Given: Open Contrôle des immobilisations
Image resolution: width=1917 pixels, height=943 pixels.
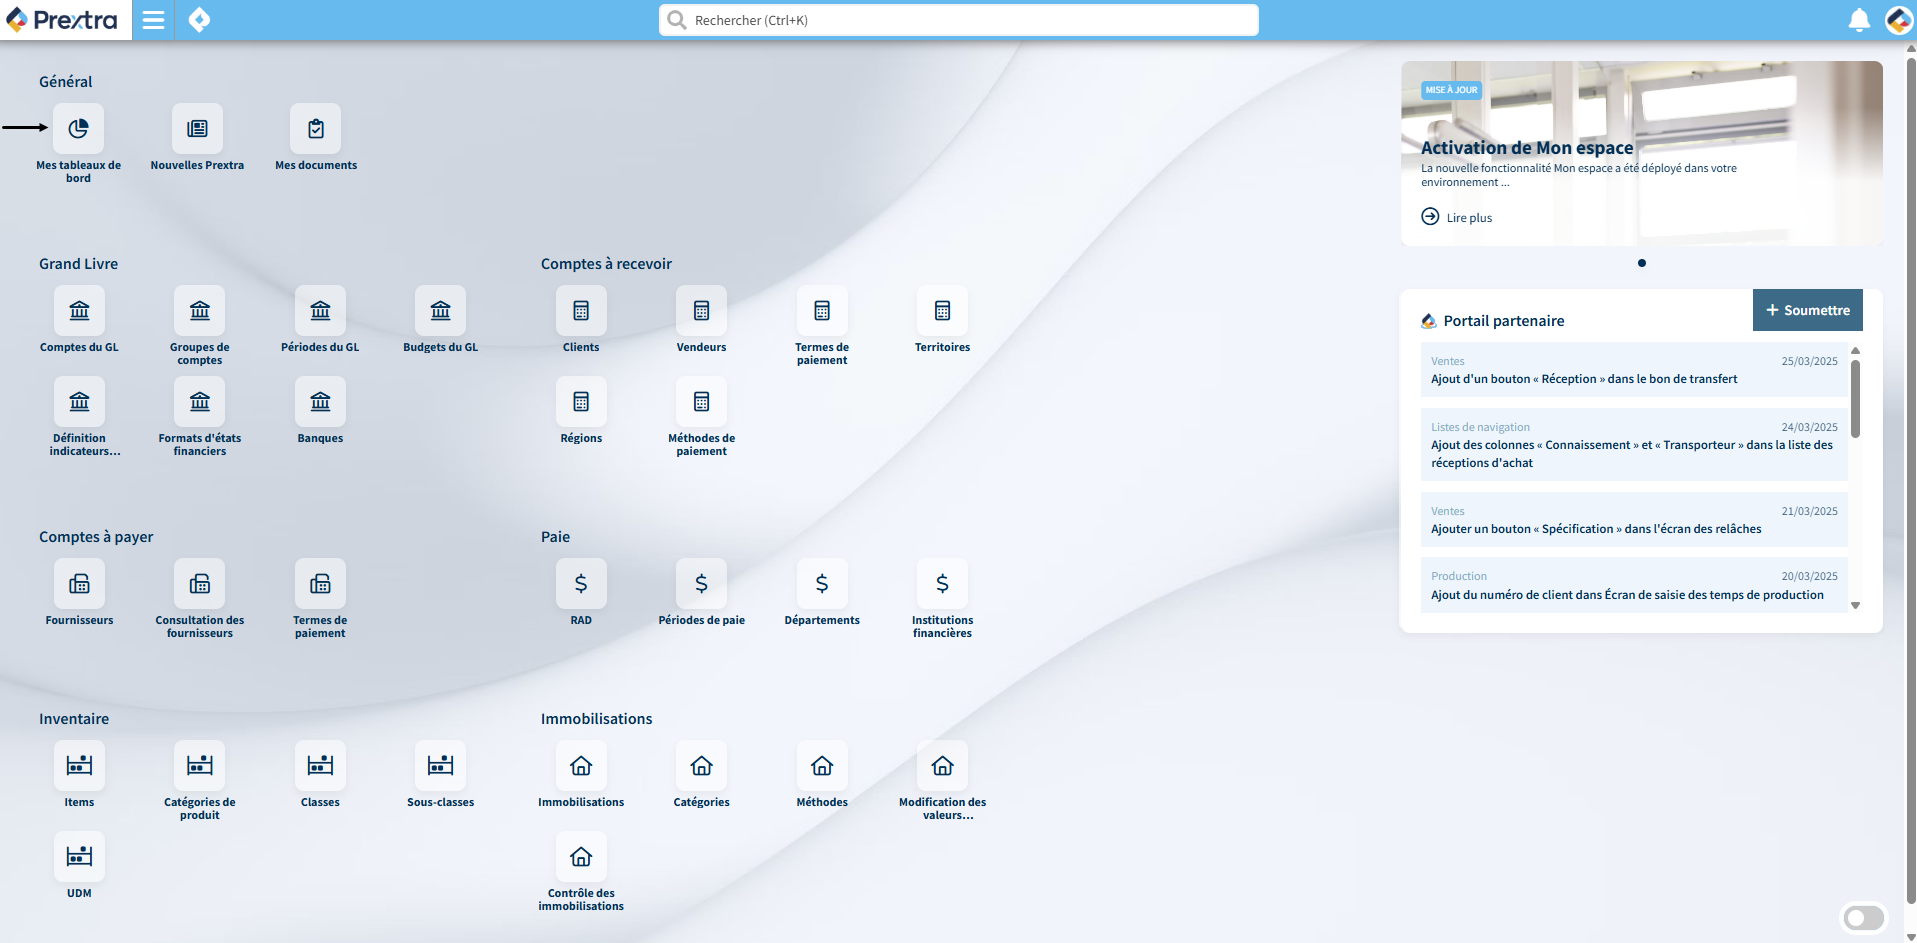Looking at the screenshot, I should coord(581,857).
